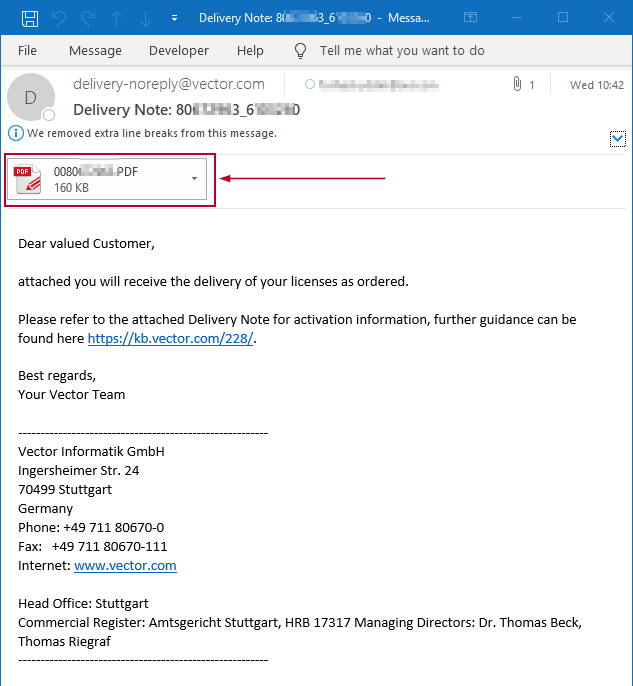
Task: Open the kb.vector.com/228 link
Action: pos(171,339)
